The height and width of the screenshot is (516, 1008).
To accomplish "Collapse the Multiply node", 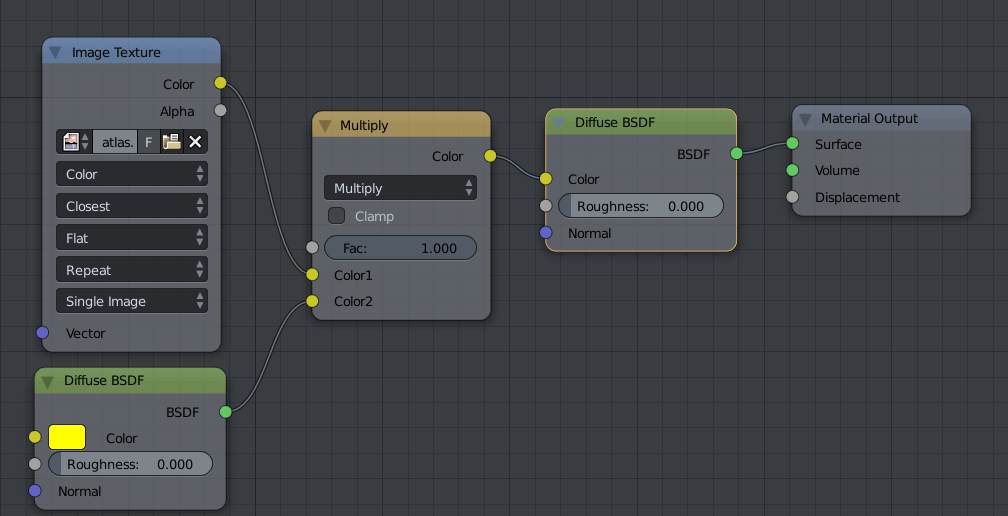I will [x=325, y=125].
